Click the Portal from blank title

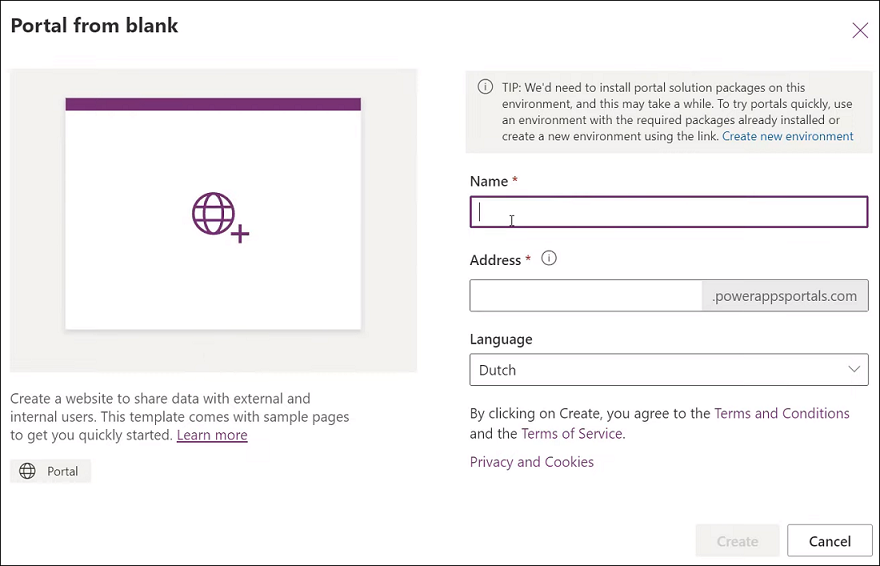(x=94, y=26)
